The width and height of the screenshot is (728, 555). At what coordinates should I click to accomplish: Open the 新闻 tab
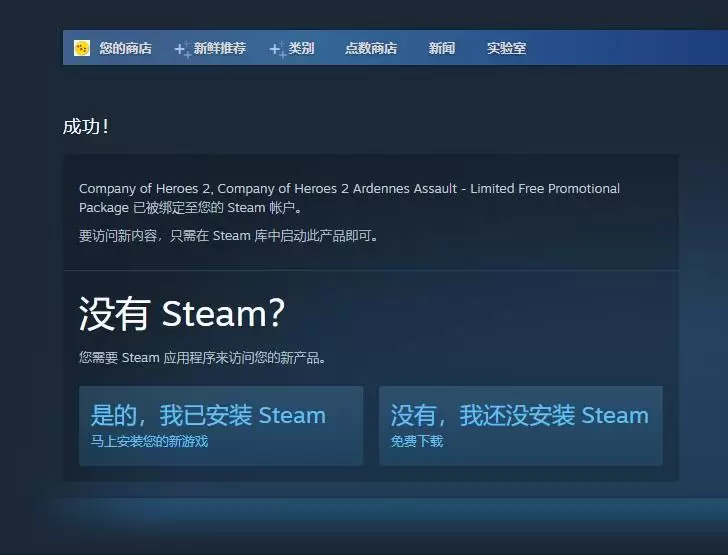[x=442, y=48]
